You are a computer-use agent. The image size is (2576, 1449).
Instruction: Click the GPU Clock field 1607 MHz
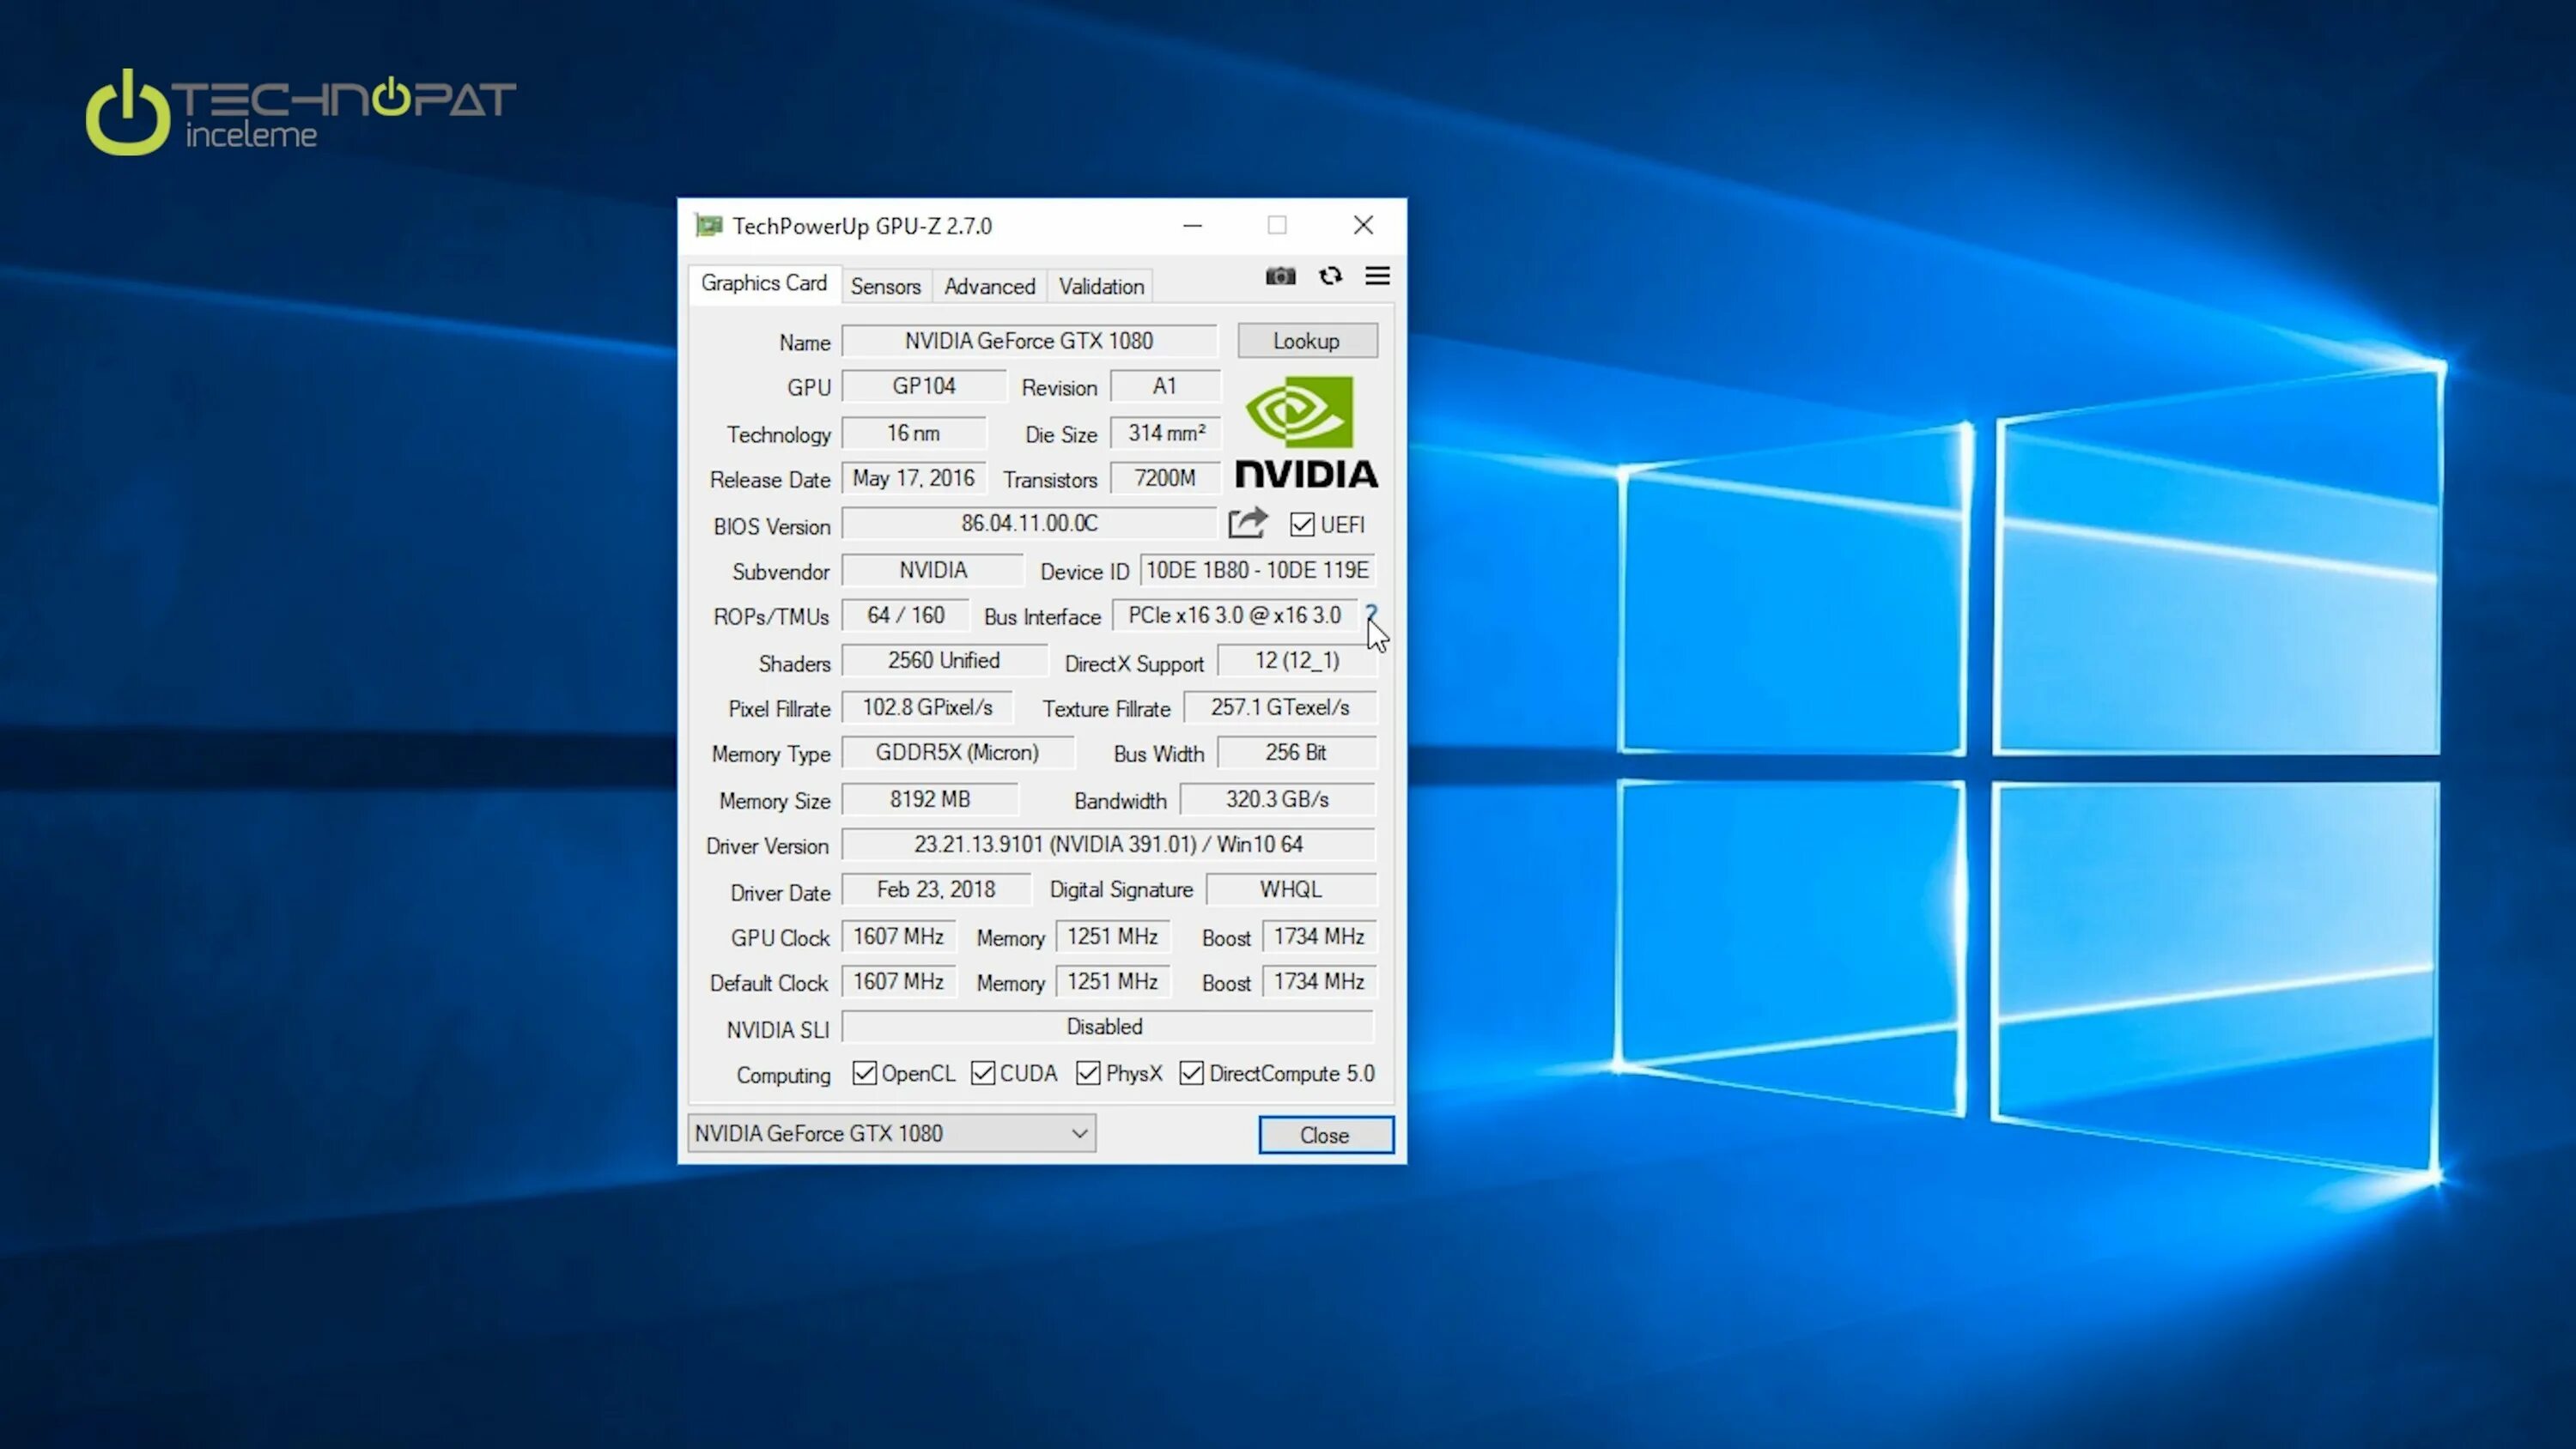[x=898, y=936]
